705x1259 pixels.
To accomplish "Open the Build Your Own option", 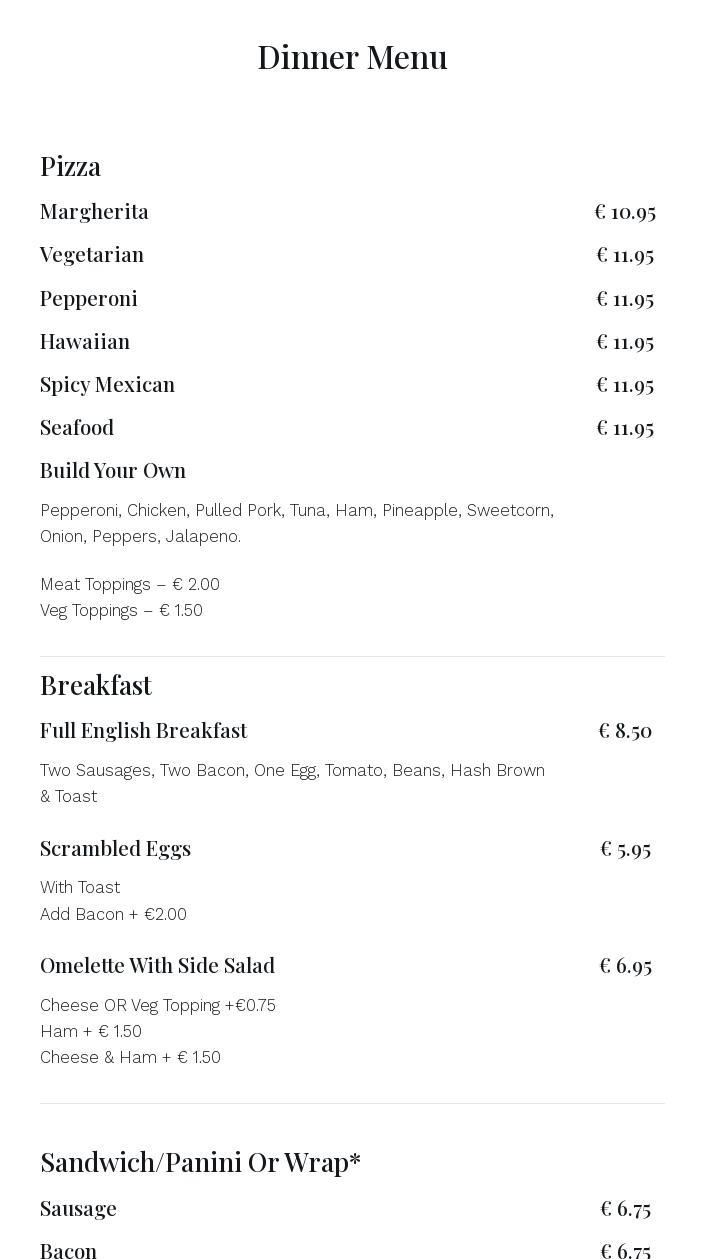I will tap(113, 471).
